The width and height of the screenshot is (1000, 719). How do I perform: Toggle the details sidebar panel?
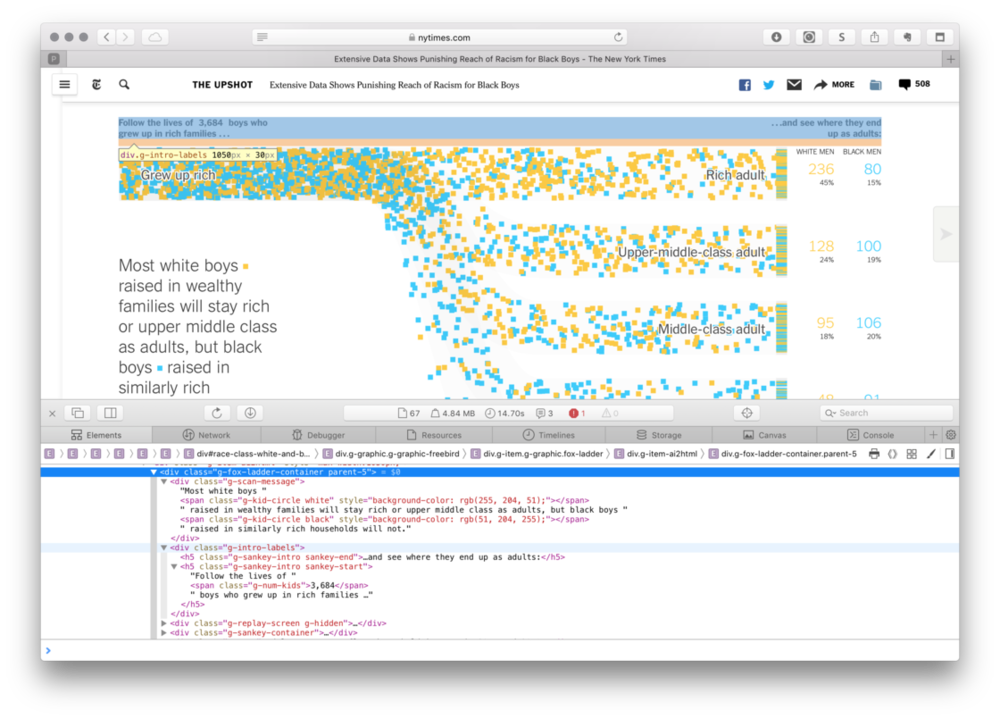[x=950, y=454]
